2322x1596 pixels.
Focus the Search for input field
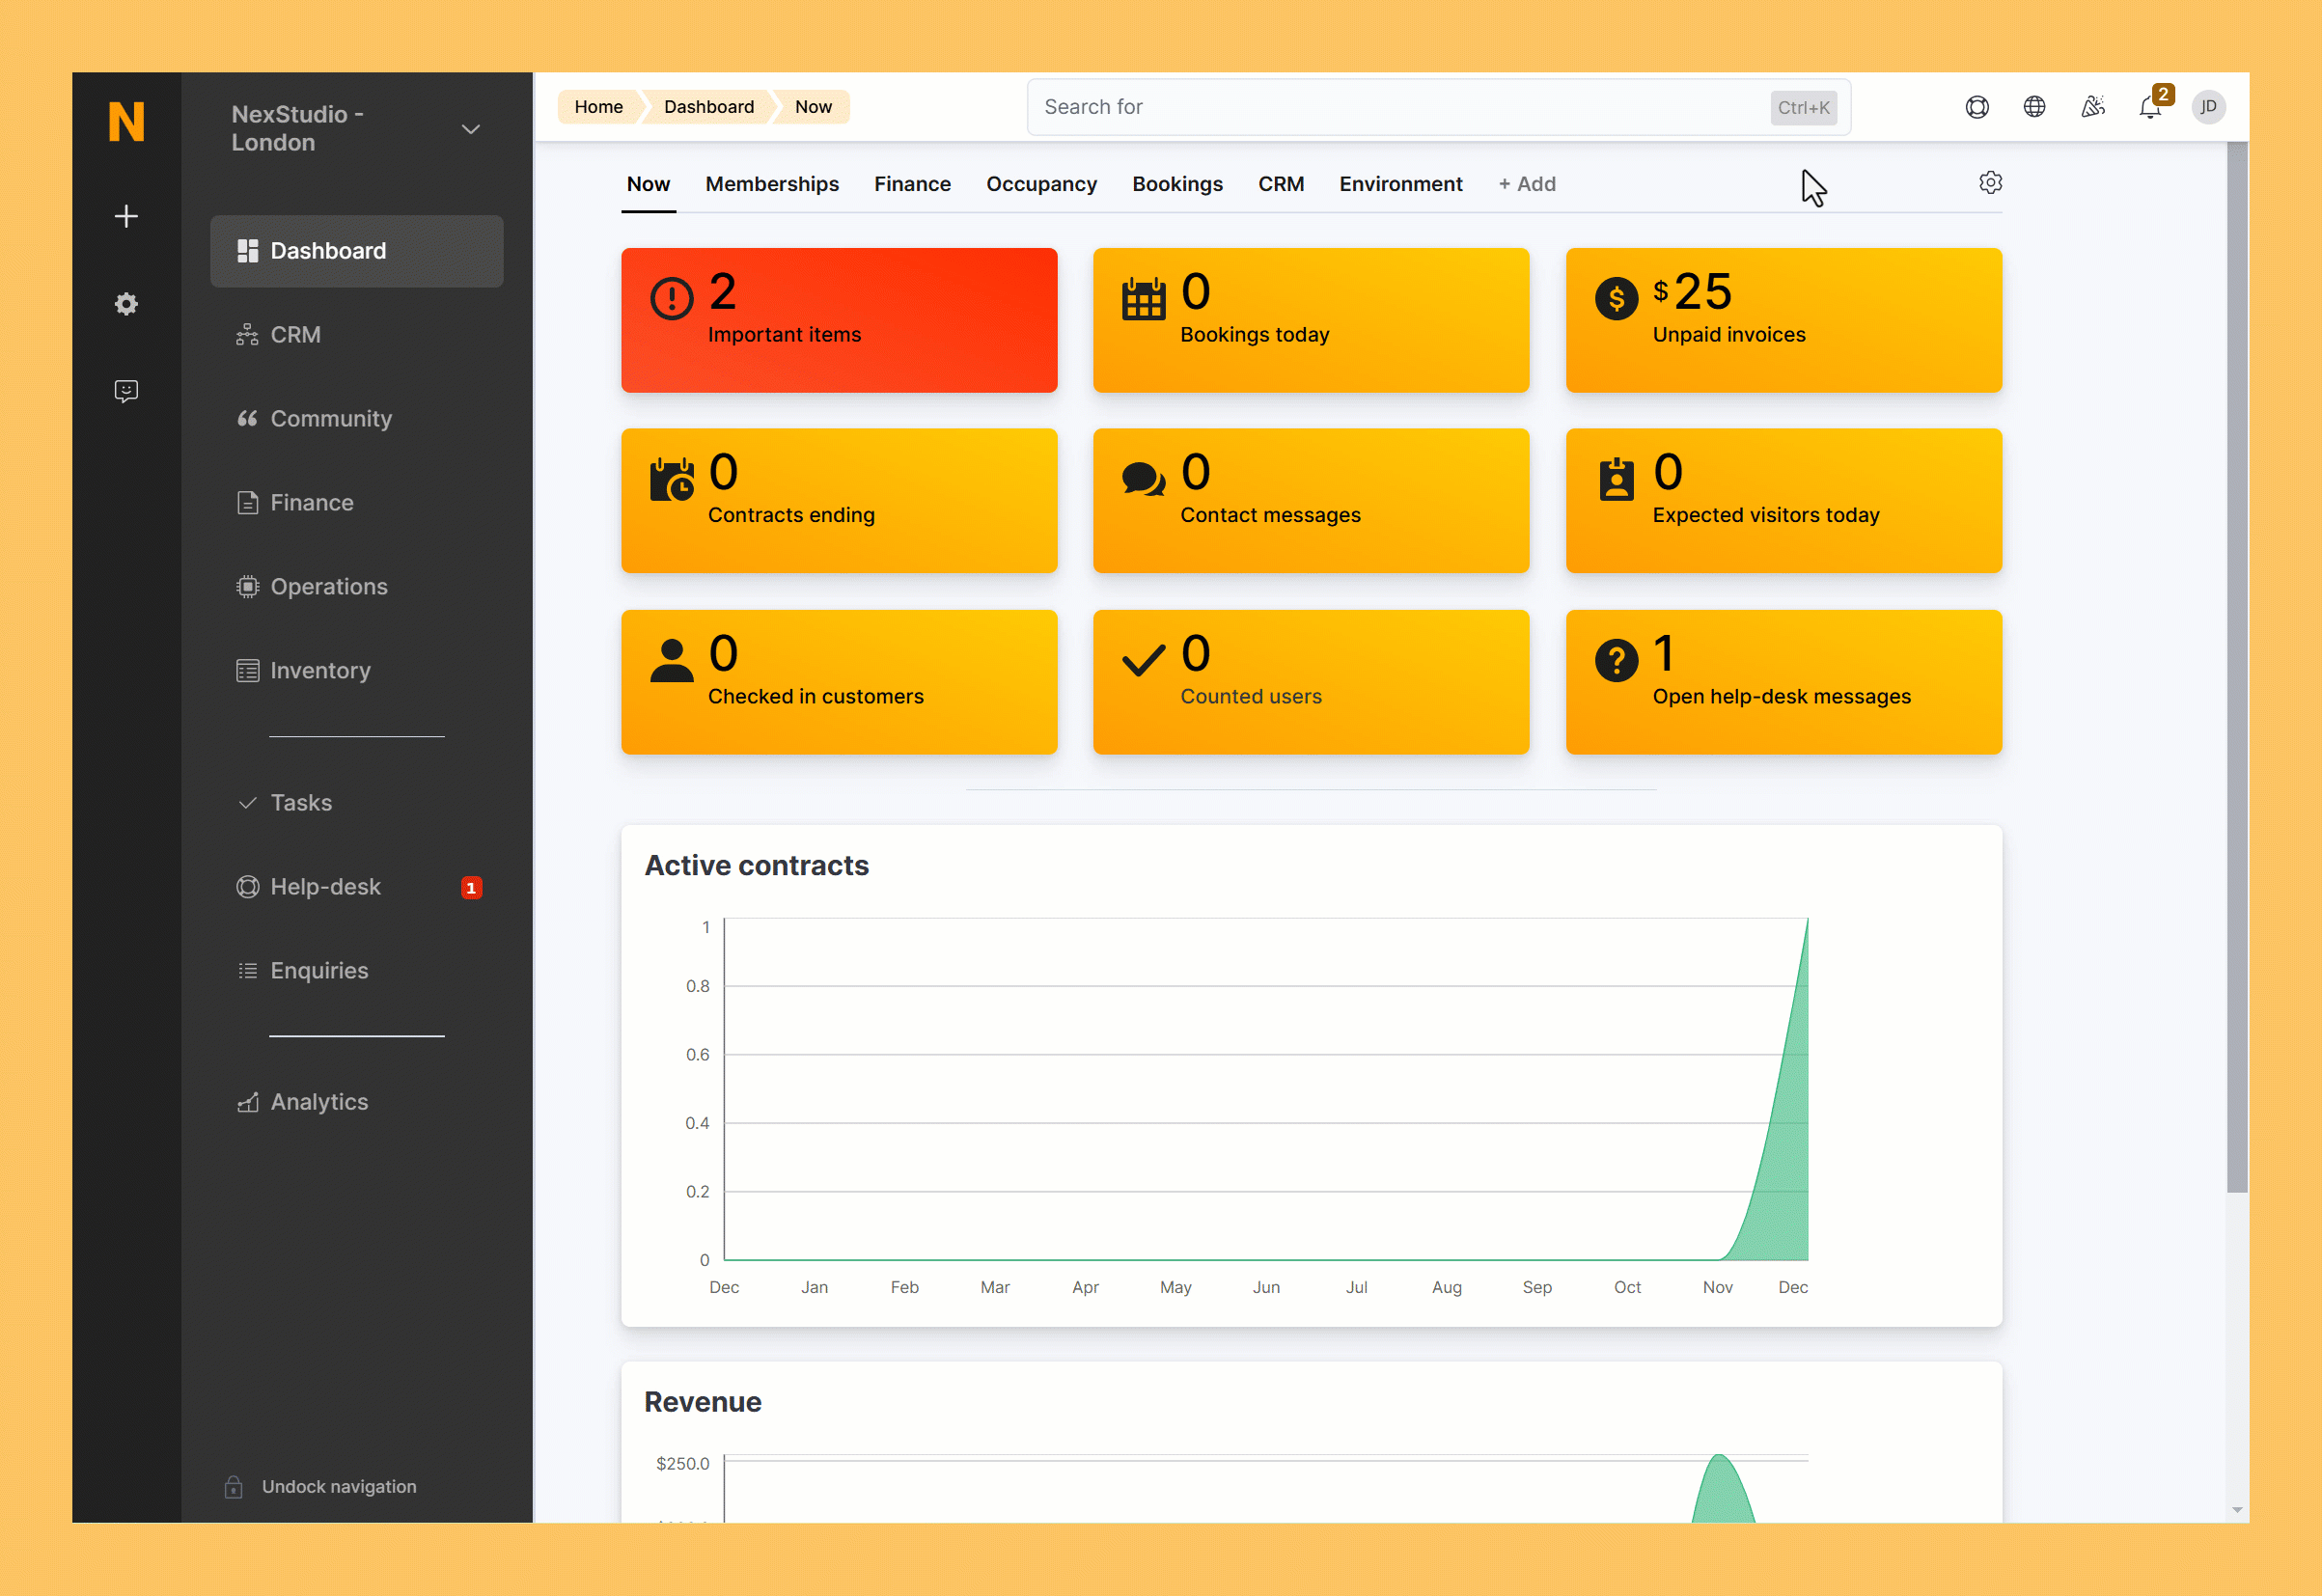click(x=1438, y=107)
